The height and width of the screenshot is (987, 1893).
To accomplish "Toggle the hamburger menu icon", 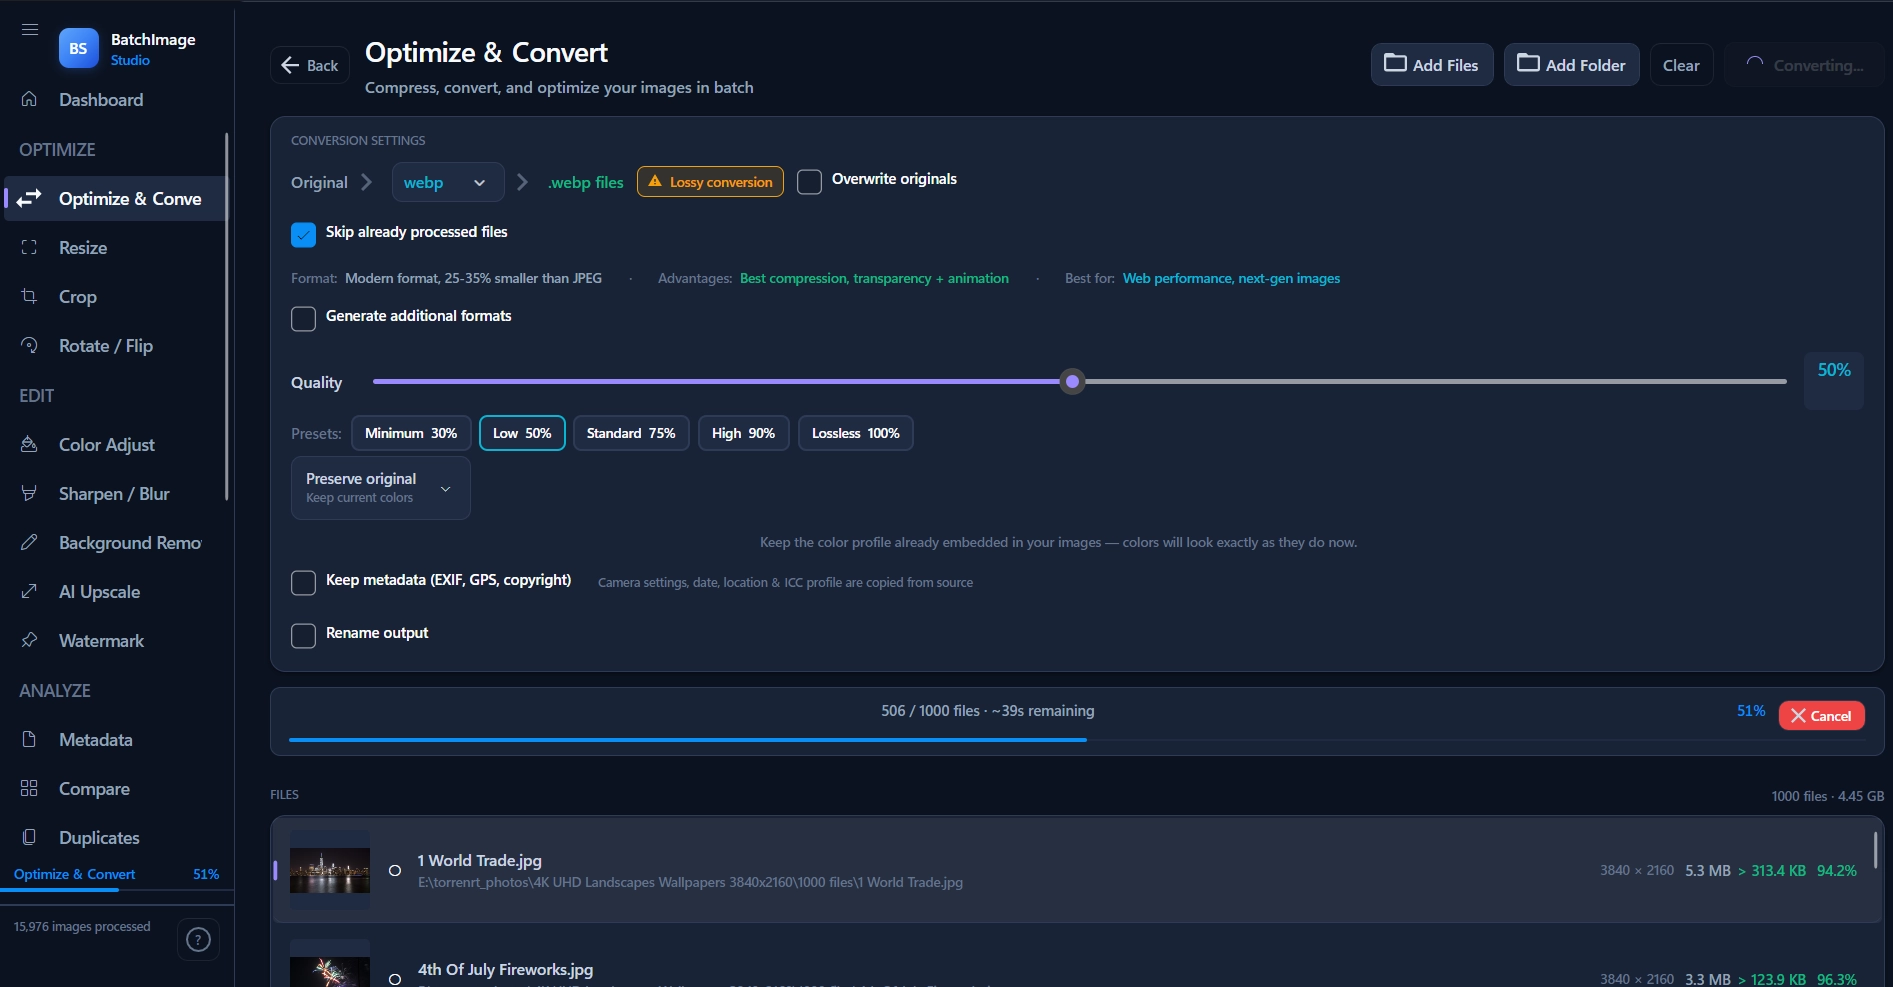I will [x=30, y=29].
